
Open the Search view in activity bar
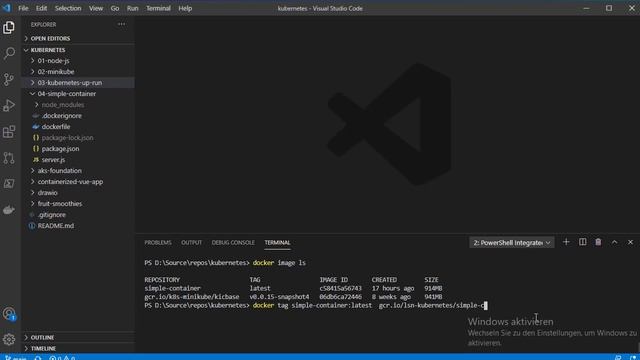(x=9, y=53)
